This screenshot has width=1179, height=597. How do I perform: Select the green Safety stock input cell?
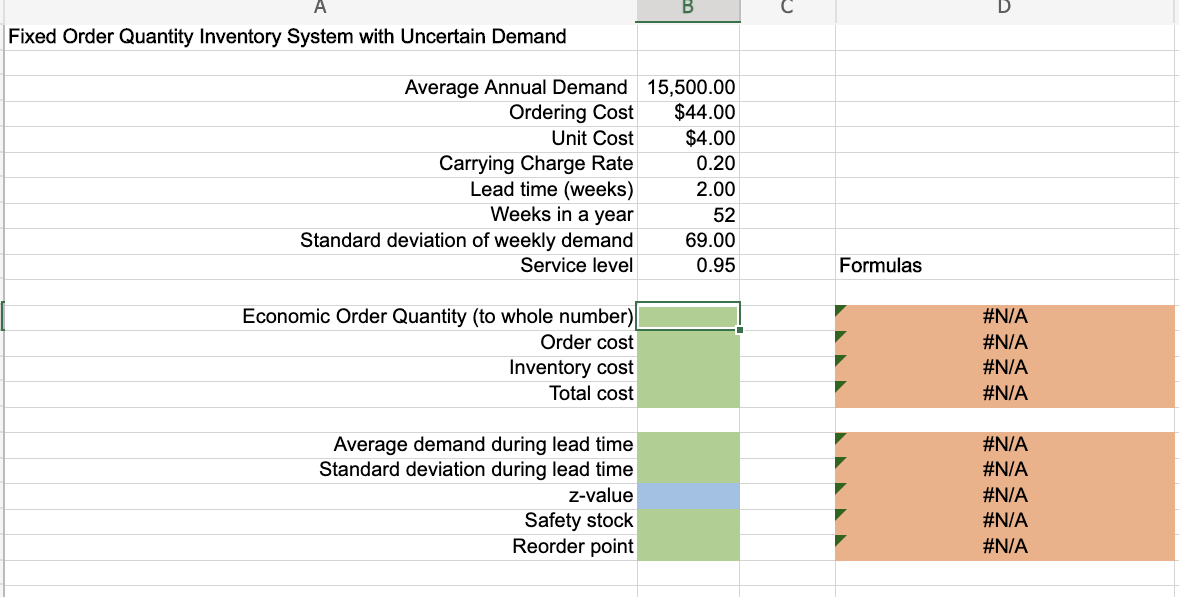687,520
